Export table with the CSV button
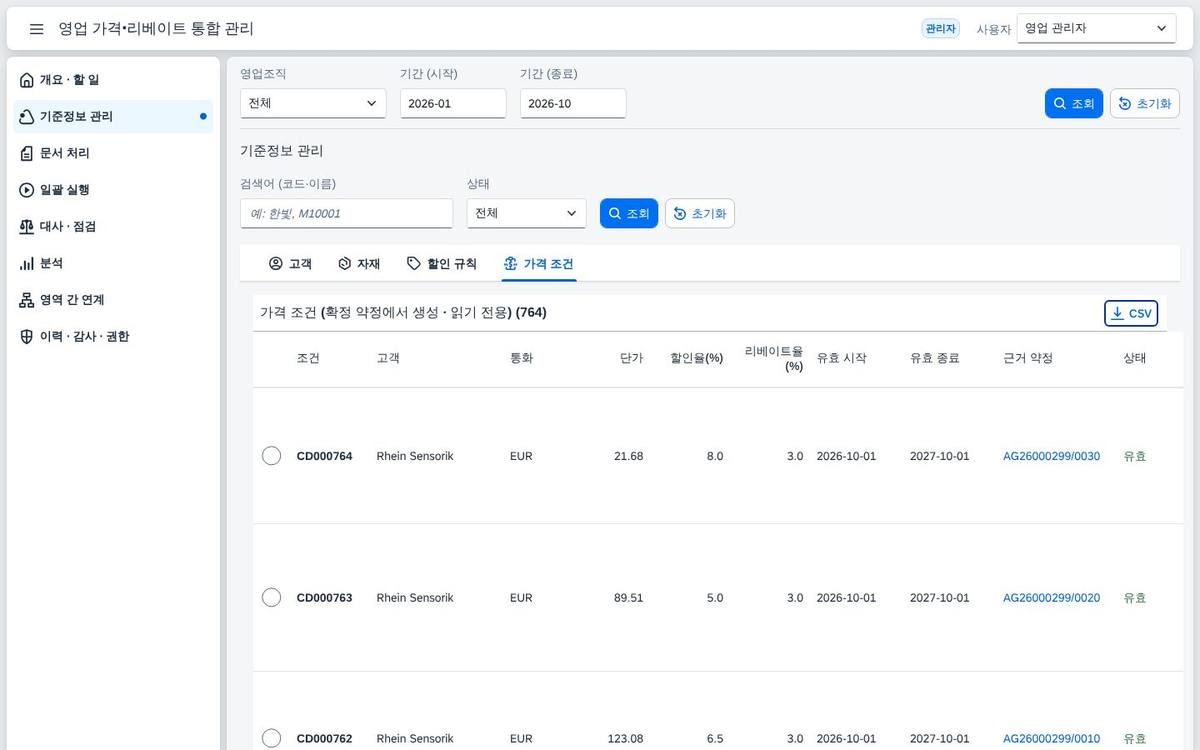Screen dimensions: 1200x750 tap(1131, 313)
